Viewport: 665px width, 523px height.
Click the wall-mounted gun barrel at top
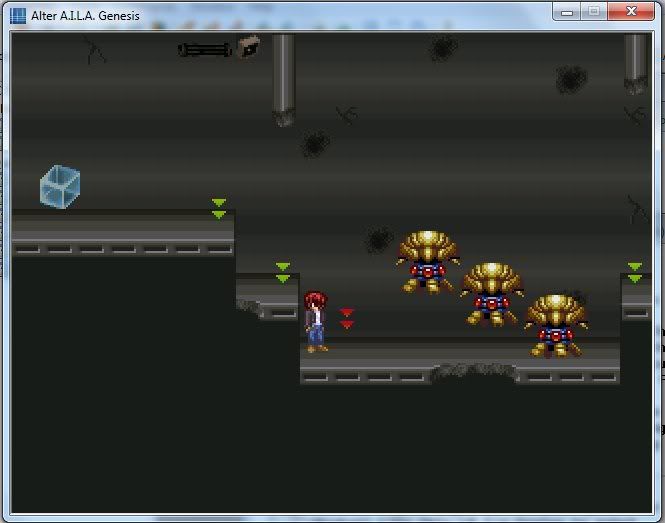point(205,50)
